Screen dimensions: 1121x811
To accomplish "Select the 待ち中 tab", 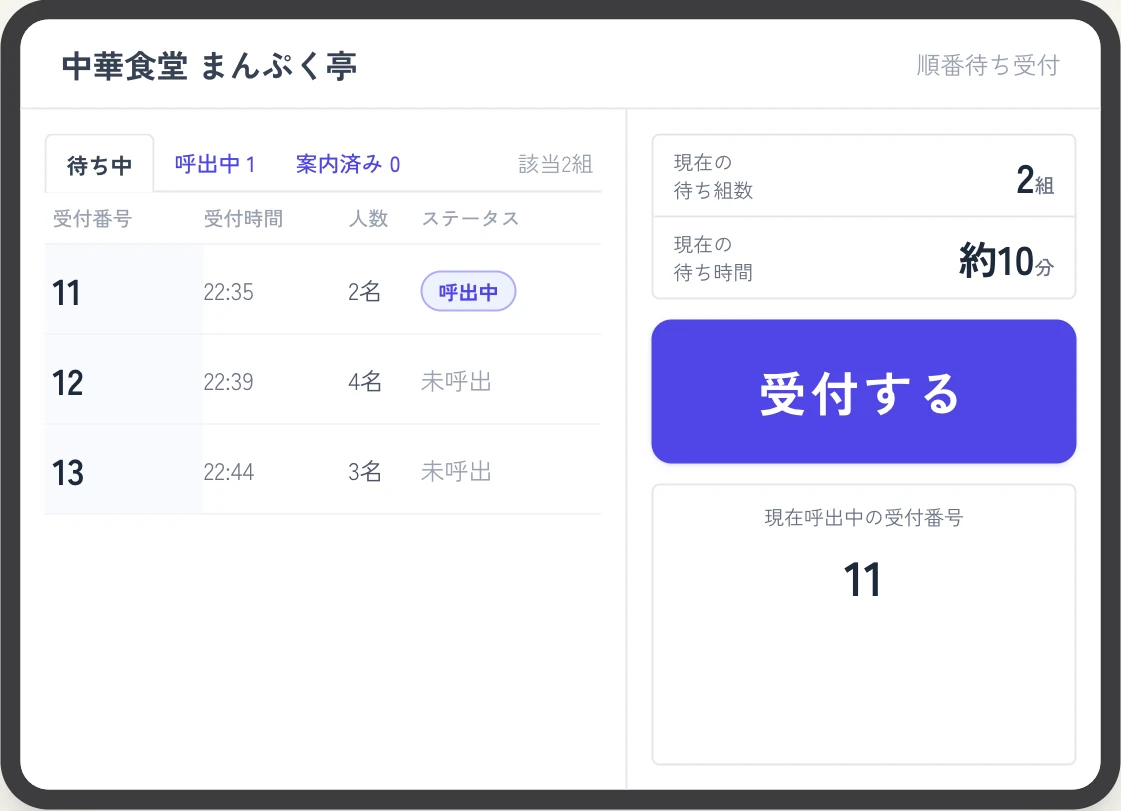I will tap(99, 164).
